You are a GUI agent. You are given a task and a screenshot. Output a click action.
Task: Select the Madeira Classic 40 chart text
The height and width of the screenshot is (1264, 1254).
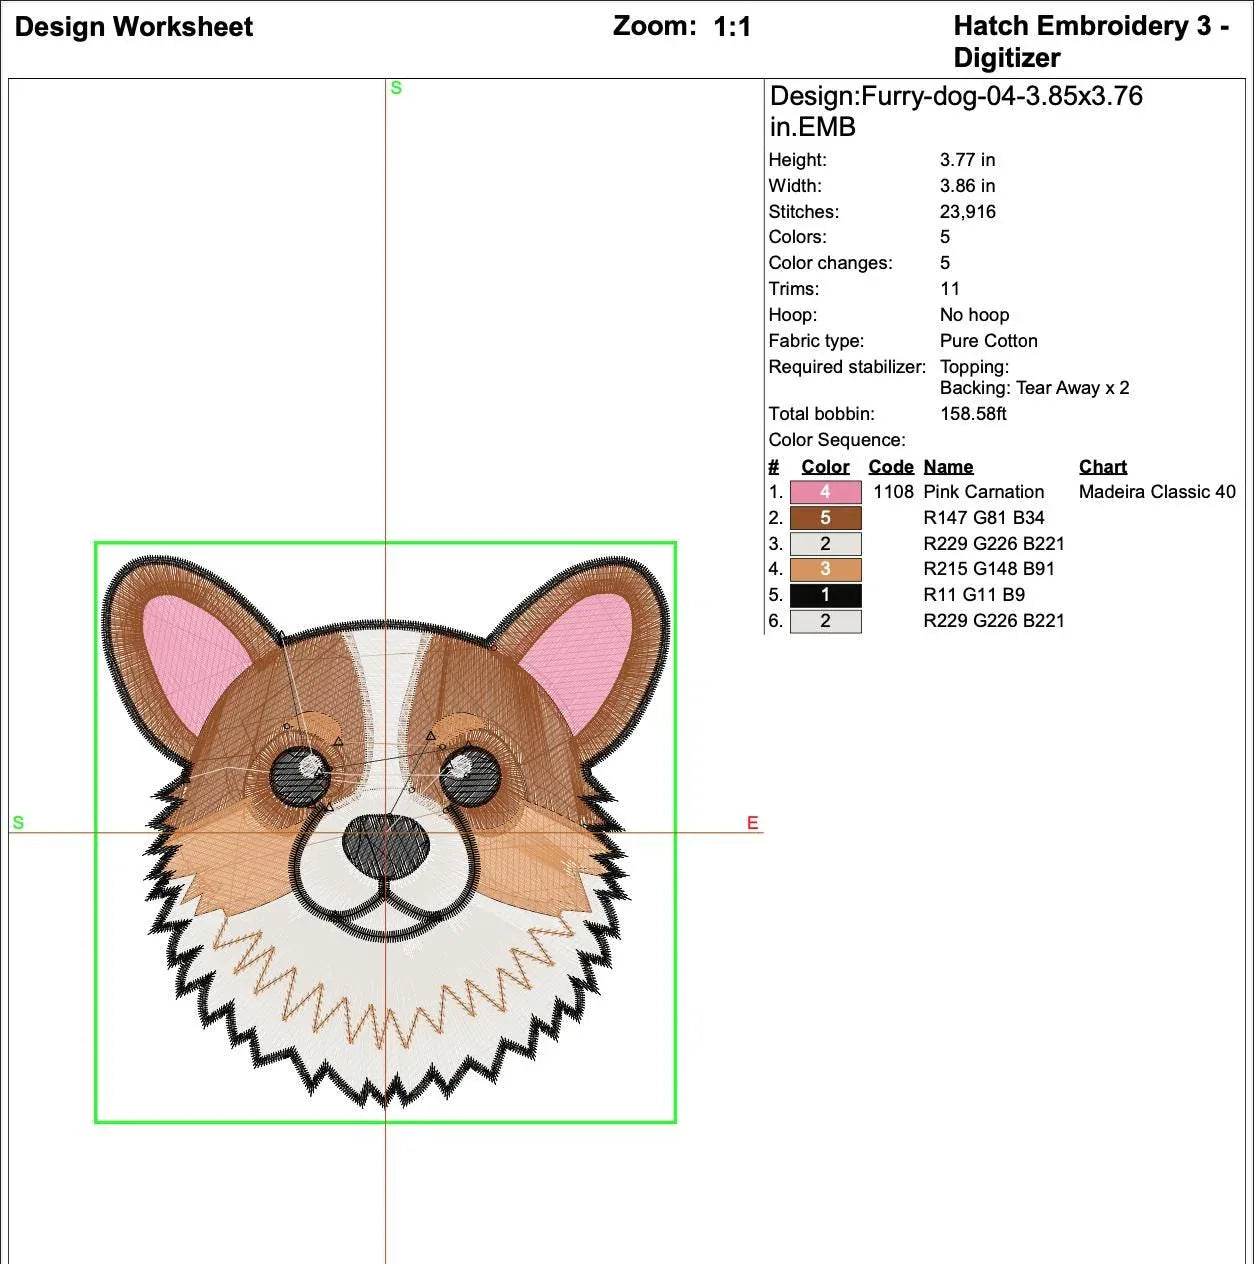tap(1156, 492)
